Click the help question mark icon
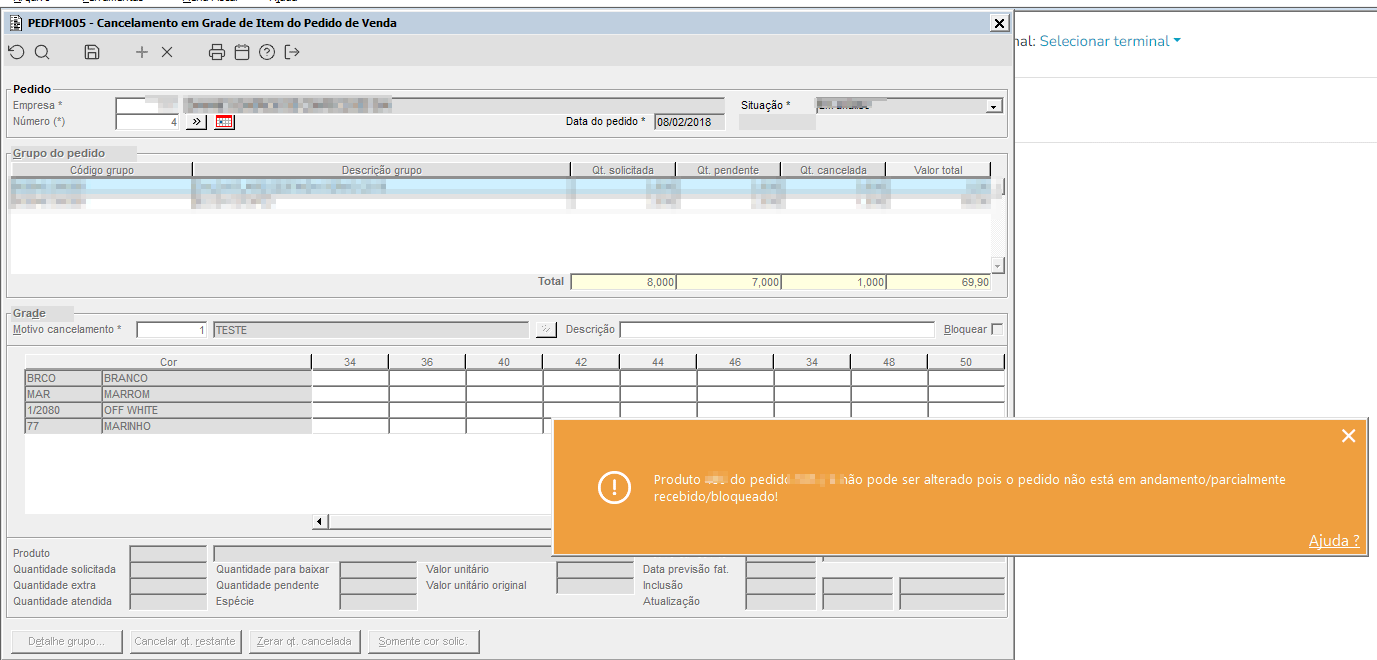Screen dimensions: 1377x660 [267, 53]
